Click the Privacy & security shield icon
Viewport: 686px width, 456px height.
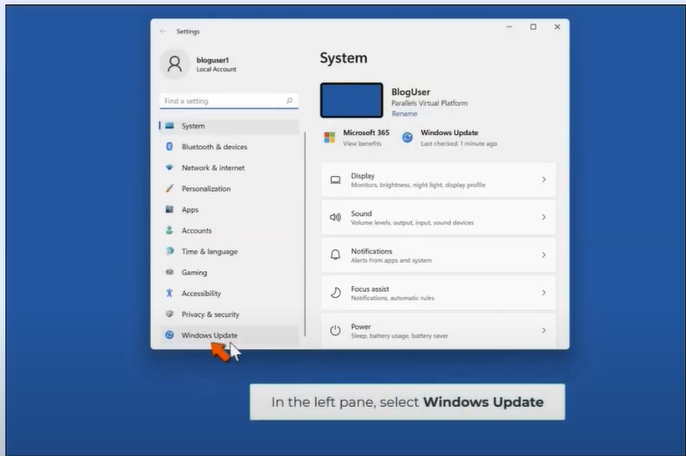point(170,314)
